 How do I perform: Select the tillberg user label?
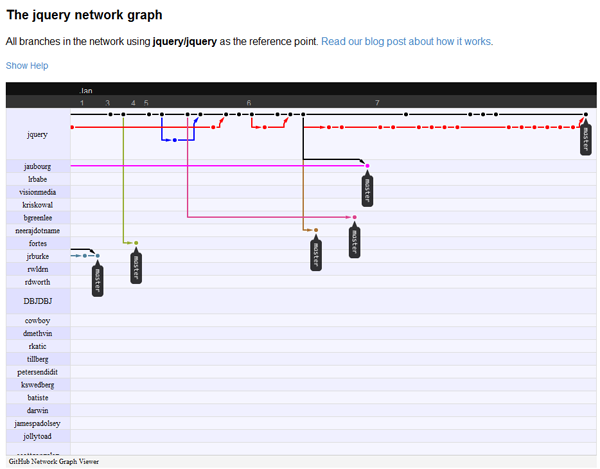click(x=38, y=359)
